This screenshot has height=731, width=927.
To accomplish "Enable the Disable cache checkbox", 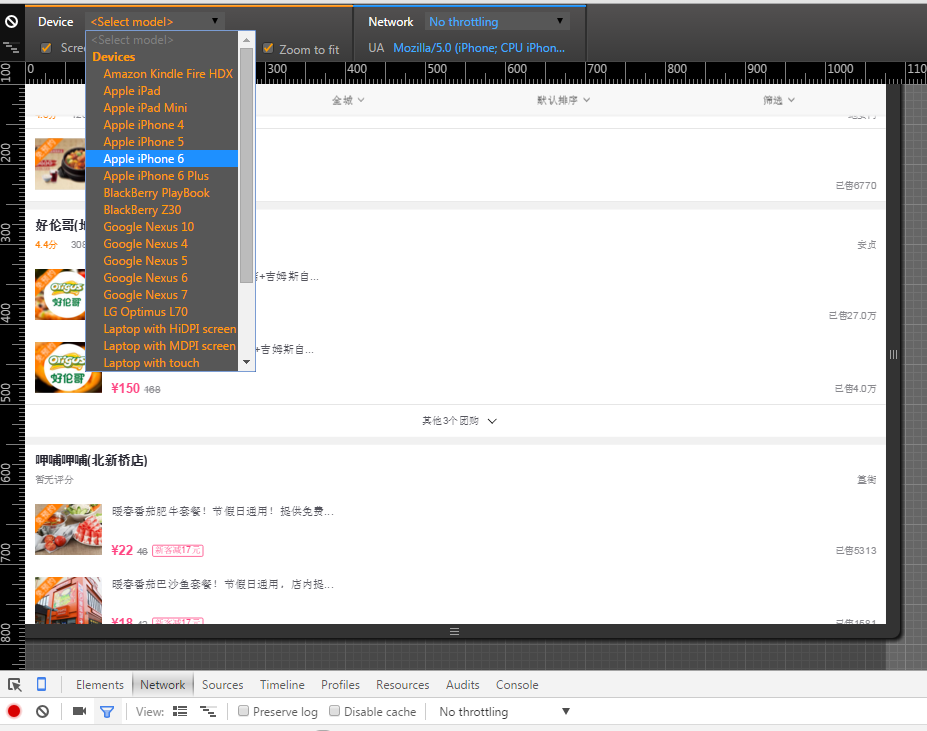I will pos(334,711).
